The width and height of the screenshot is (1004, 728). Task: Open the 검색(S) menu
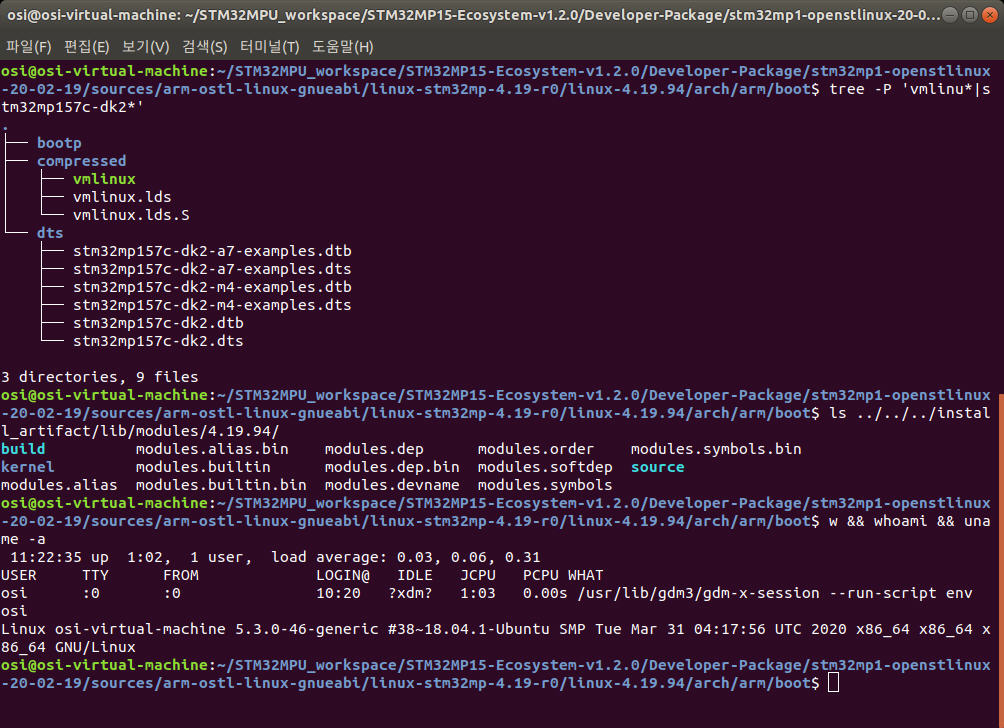pos(204,47)
